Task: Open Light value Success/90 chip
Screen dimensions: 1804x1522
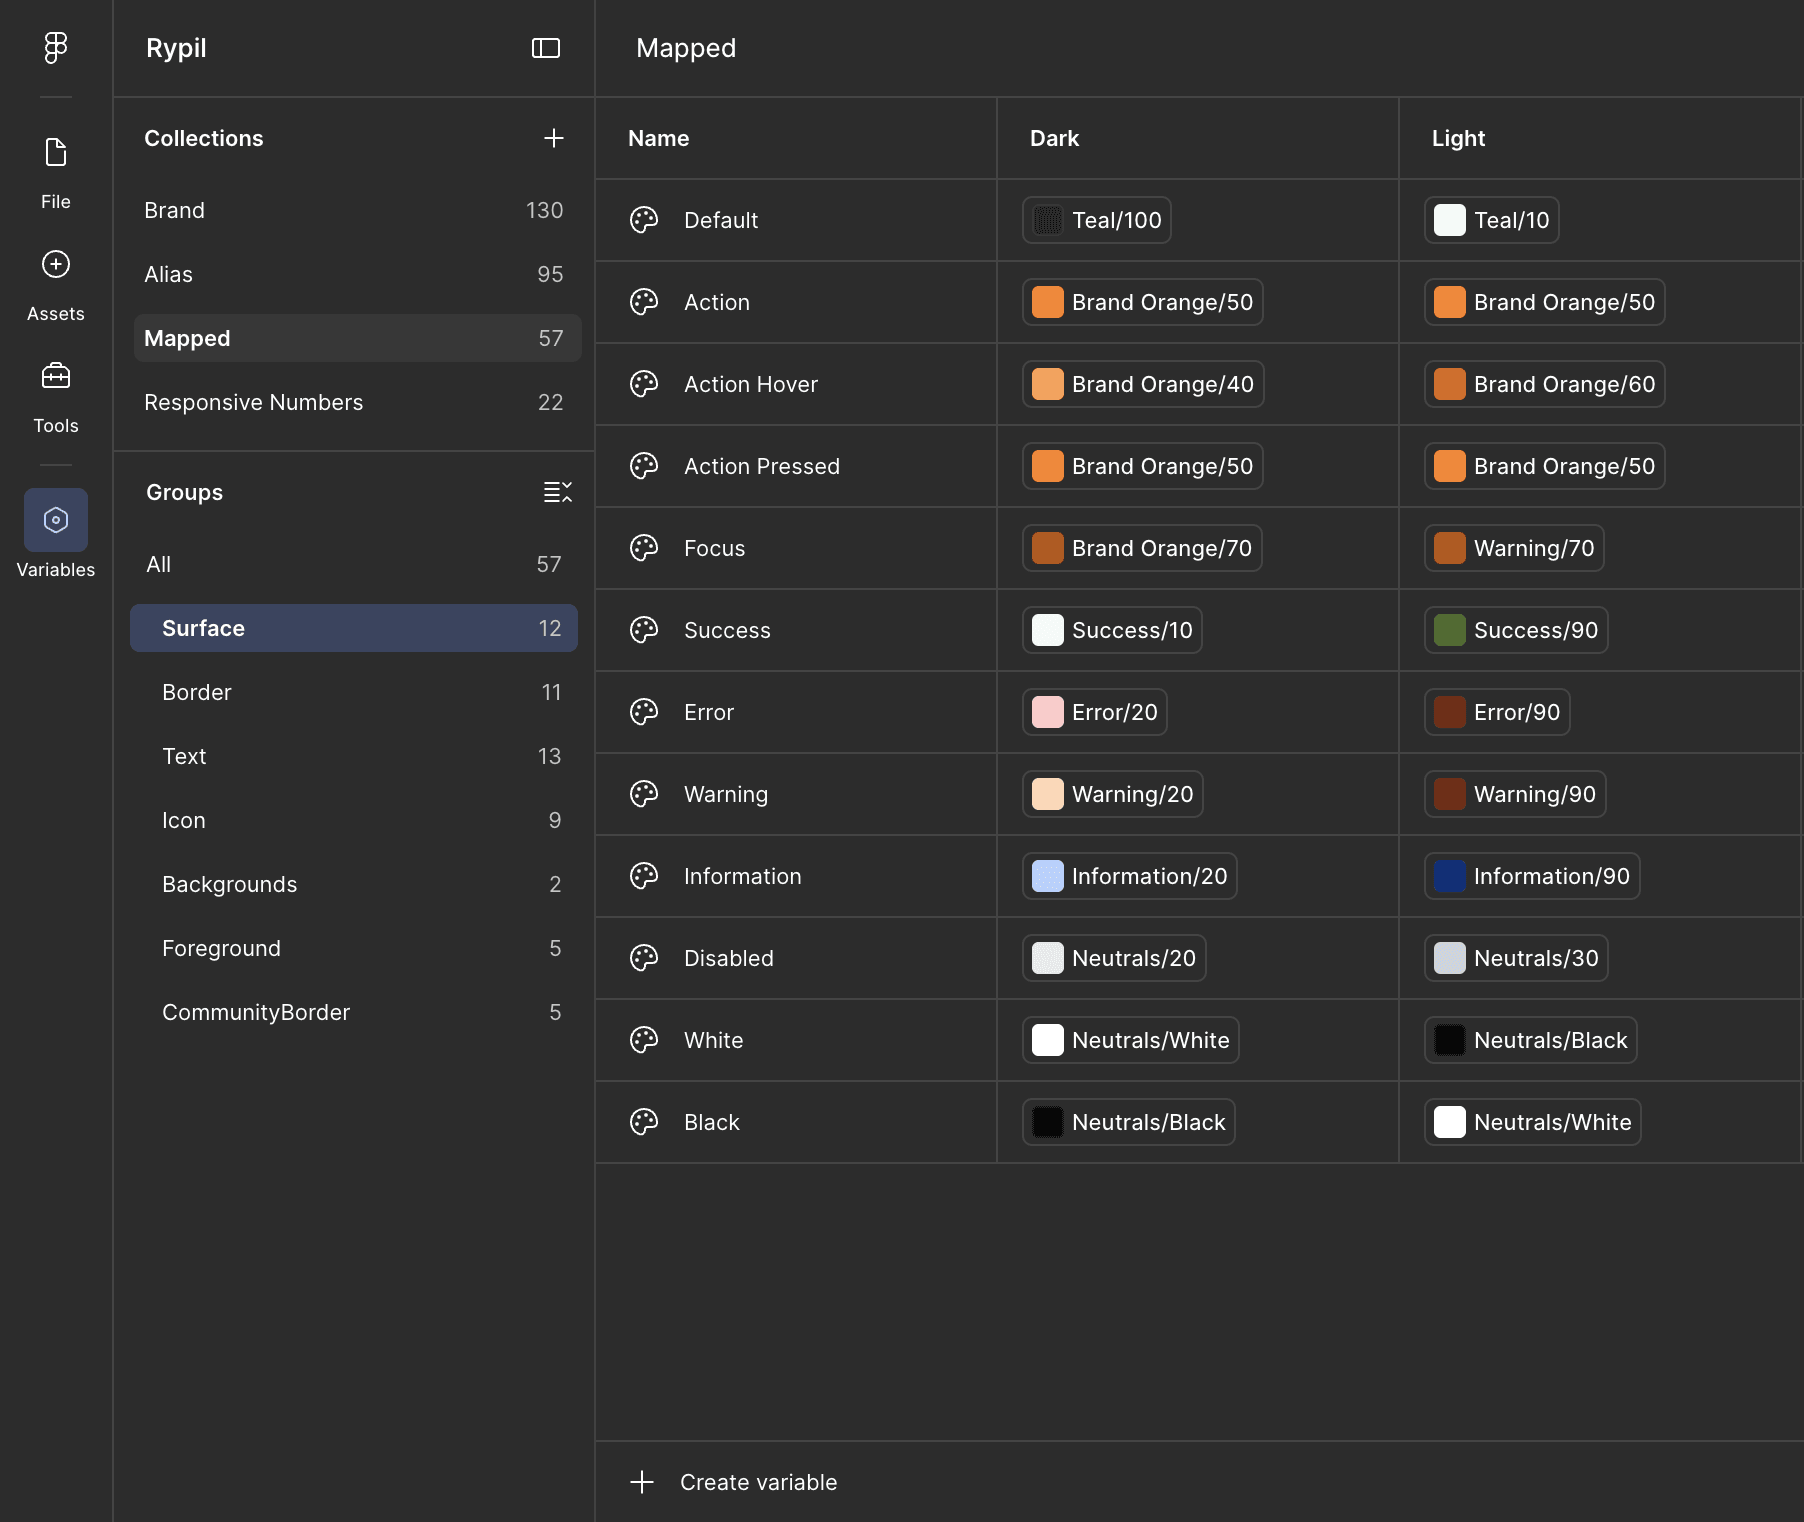Action: 1516,630
